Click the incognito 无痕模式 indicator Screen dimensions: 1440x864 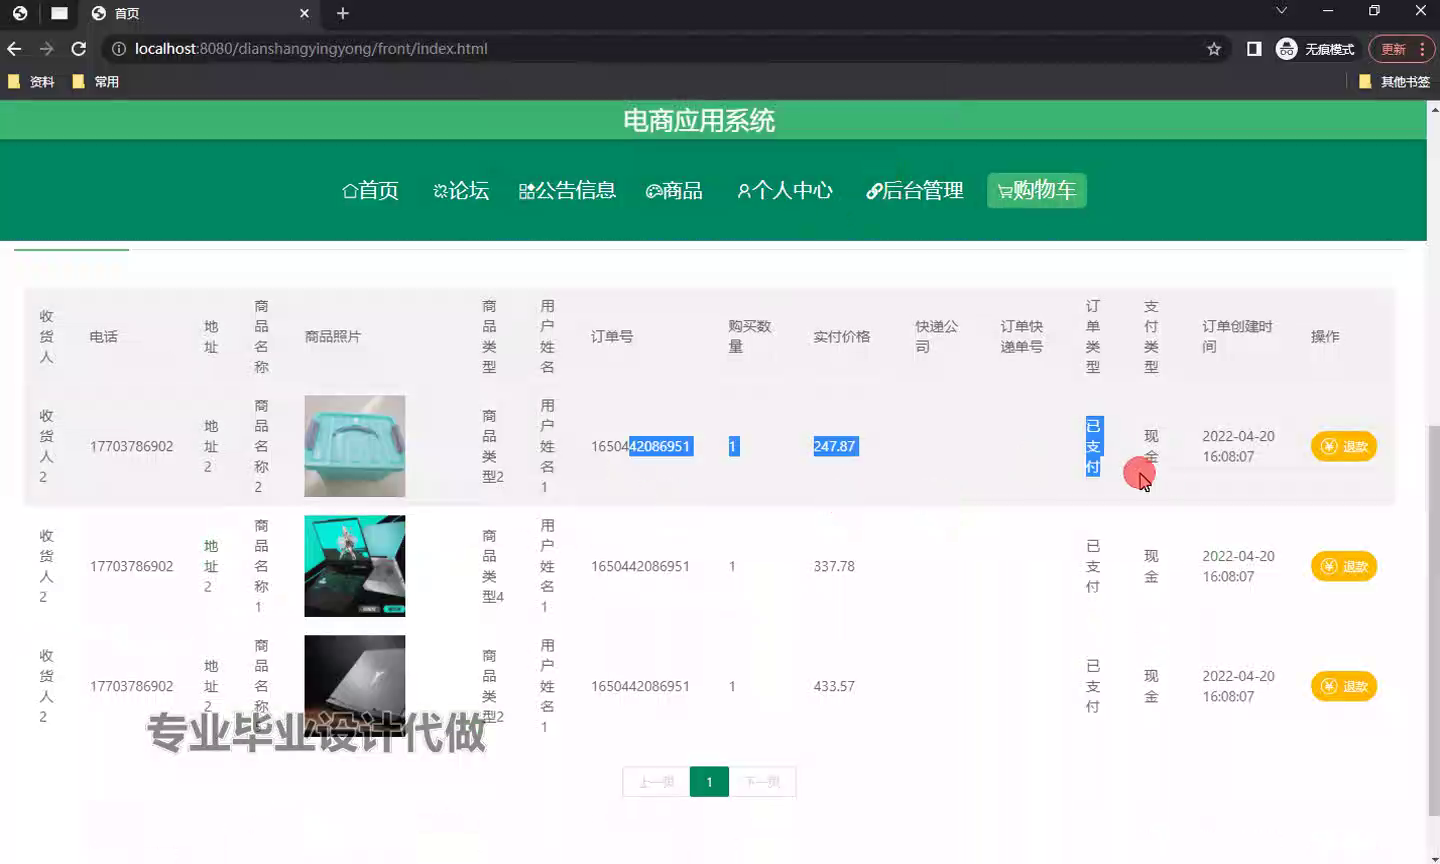click(x=1315, y=49)
